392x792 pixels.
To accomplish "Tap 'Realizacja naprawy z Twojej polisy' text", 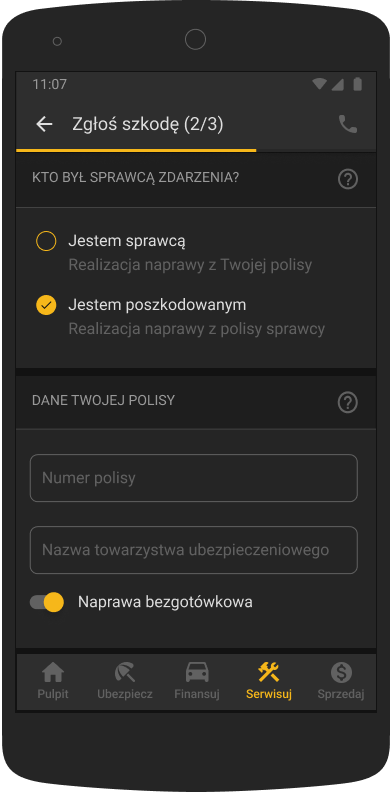I will pyautogui.click(x=190, y=265).
